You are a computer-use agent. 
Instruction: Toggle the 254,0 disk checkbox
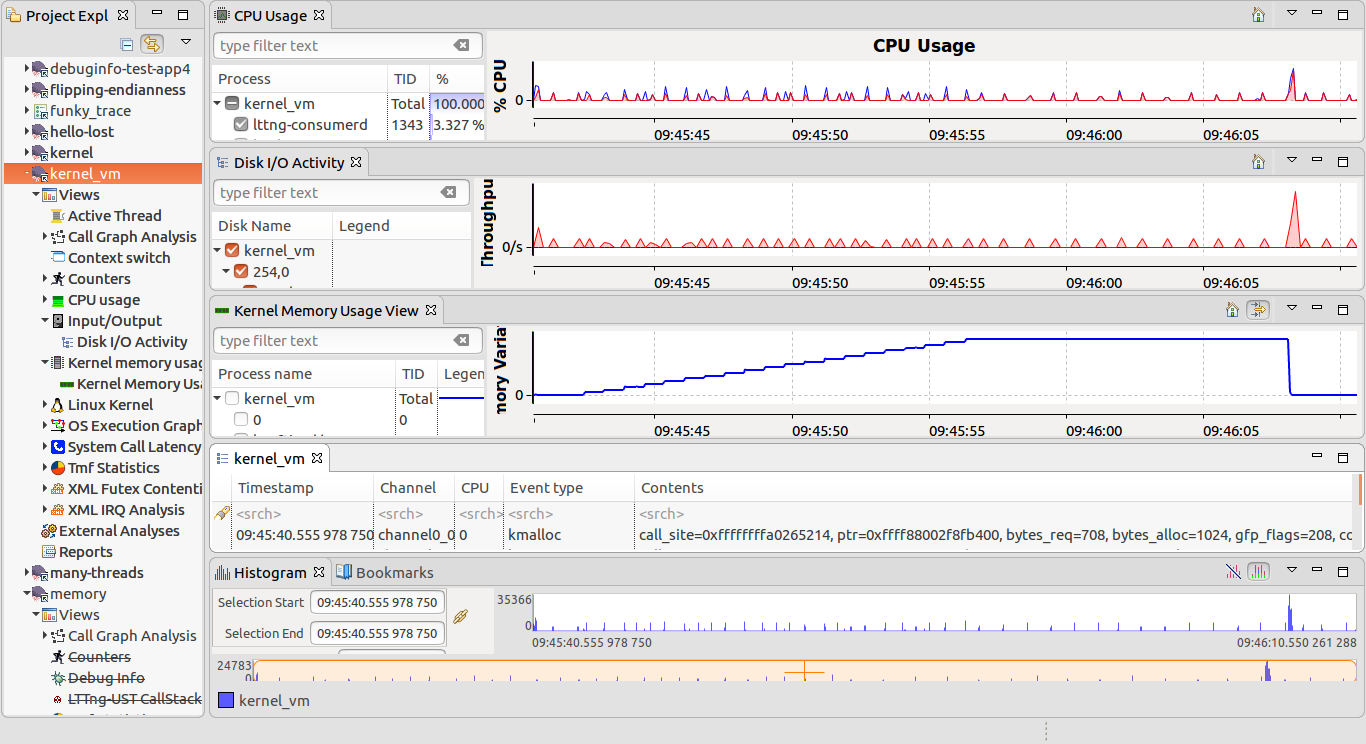[240, 271]
